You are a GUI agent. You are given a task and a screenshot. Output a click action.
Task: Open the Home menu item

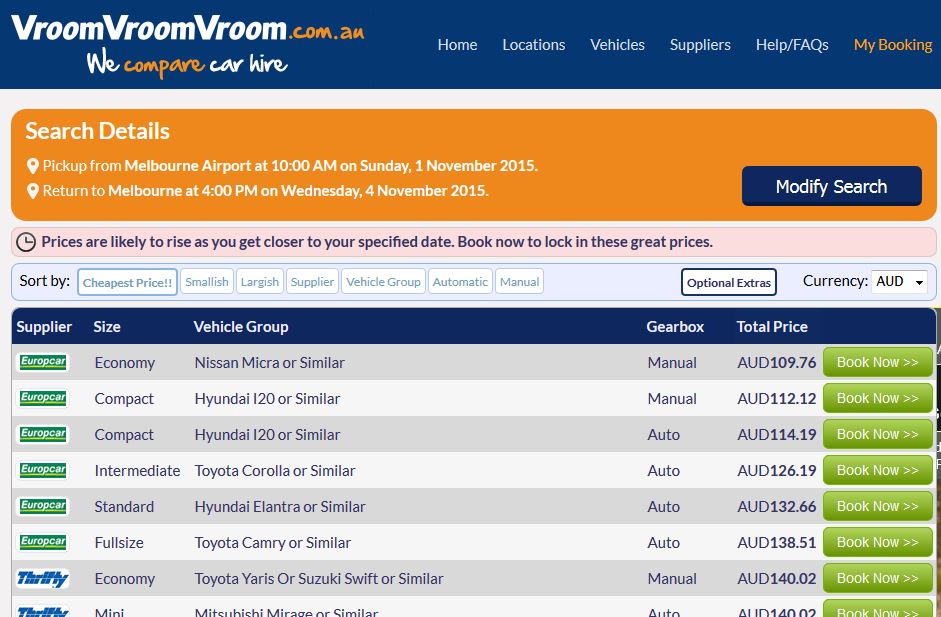457,45
